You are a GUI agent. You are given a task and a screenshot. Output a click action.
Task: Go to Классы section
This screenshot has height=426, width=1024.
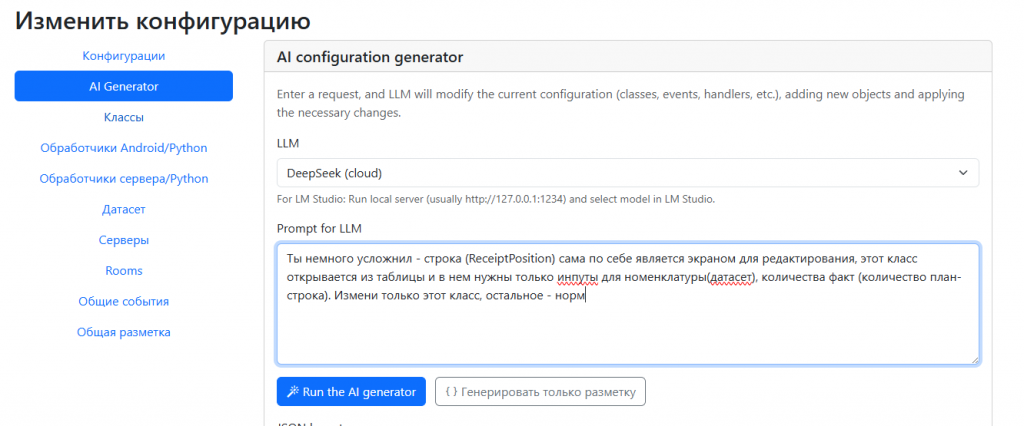pyautogui.click(x=123, y=117)
